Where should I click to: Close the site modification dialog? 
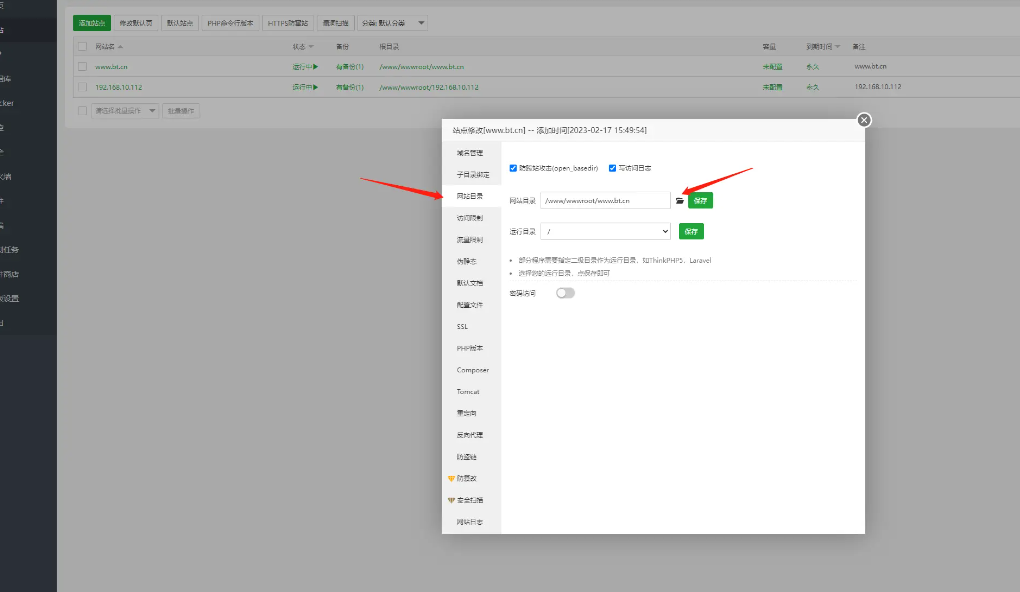(x=864, y=120)
